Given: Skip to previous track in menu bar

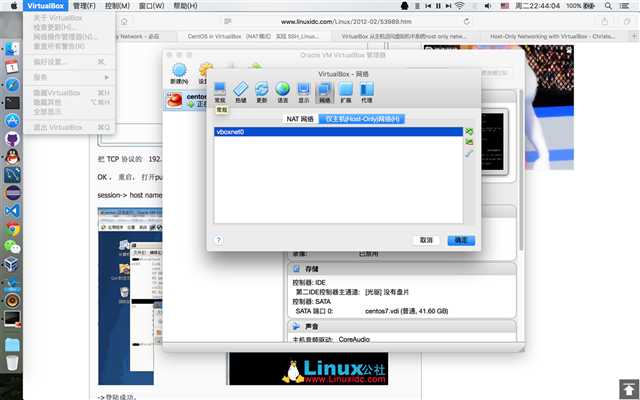Looking at the screenshot, I should point(428,6).
